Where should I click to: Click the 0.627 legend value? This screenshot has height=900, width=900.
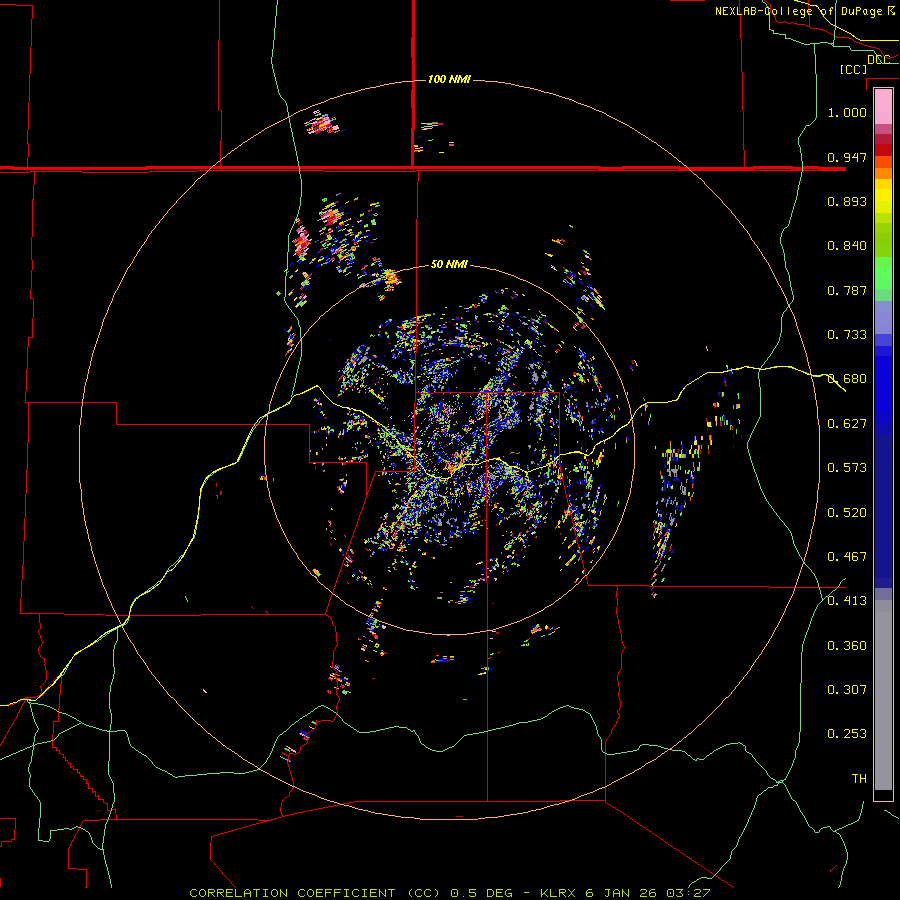coord(847,424)
